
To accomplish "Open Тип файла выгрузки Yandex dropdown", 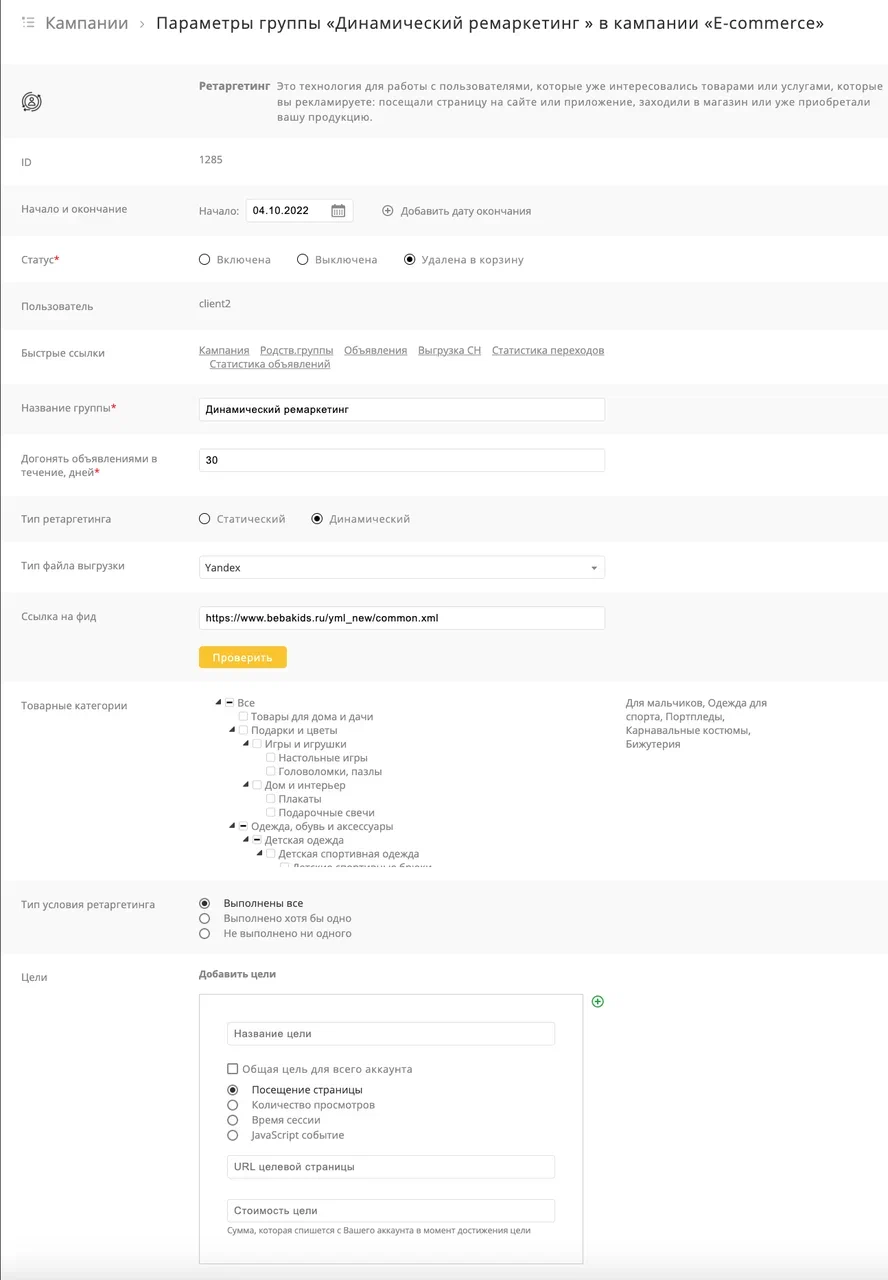I will coord(402,568).
